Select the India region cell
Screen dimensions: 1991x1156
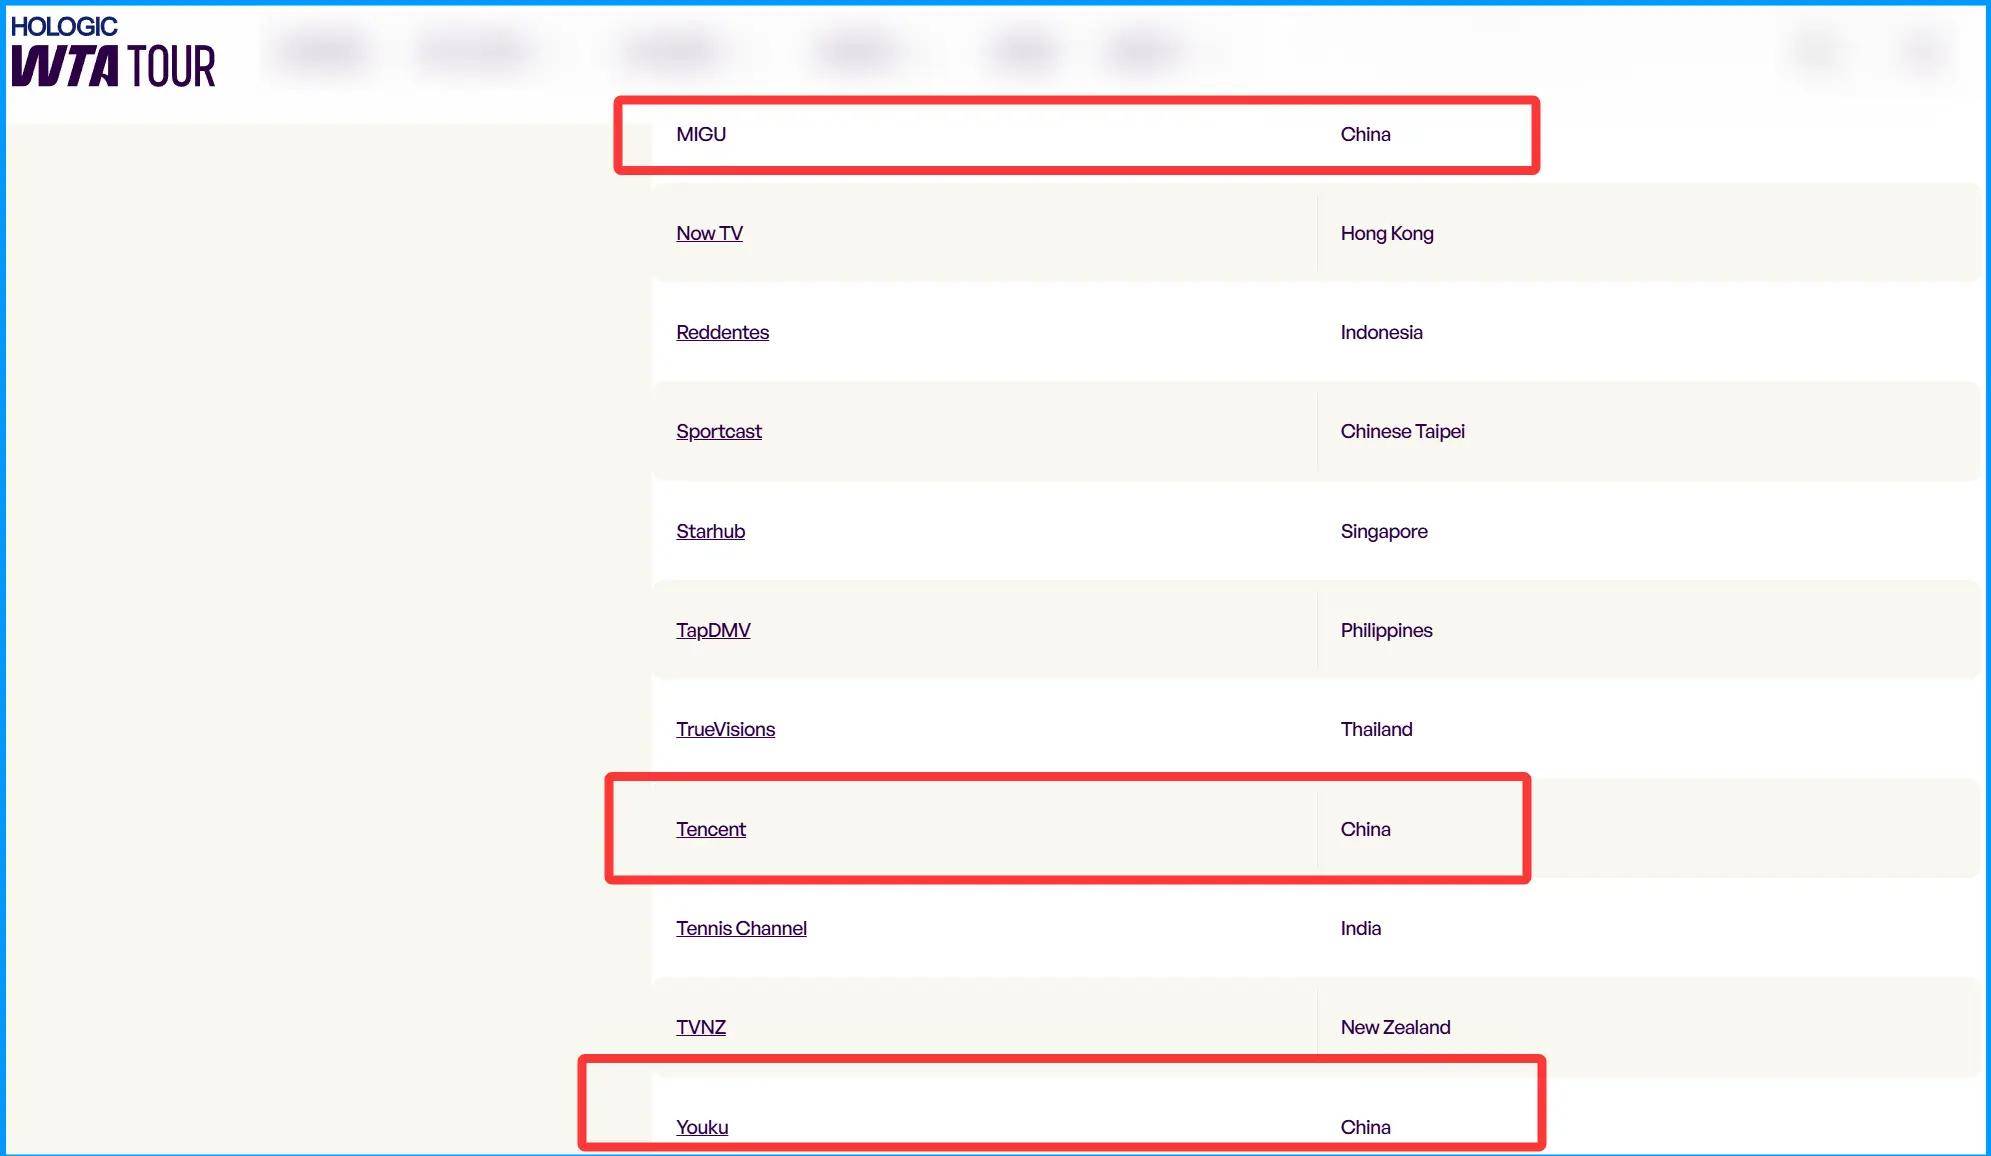(1360, 928)
